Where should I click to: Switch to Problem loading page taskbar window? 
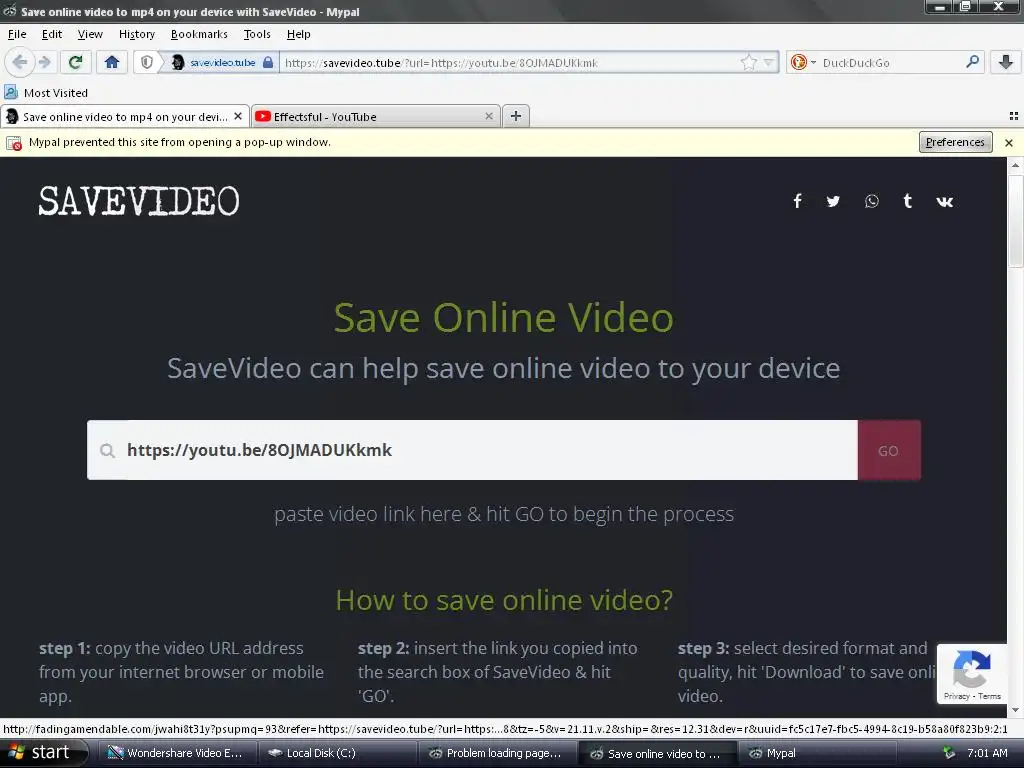pyautogui.click(x=498, y=753)
